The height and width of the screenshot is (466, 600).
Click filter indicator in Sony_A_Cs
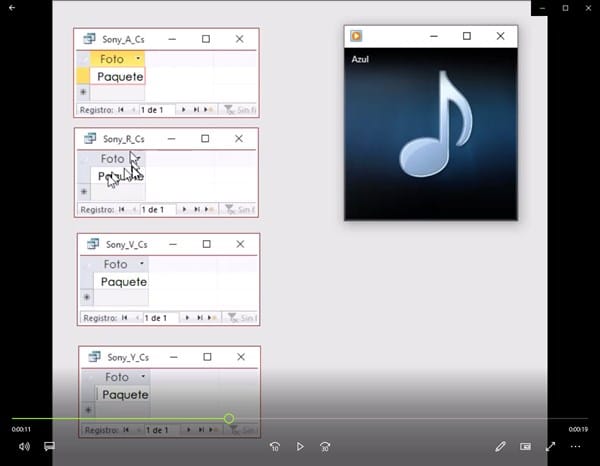tap(239, 110)
